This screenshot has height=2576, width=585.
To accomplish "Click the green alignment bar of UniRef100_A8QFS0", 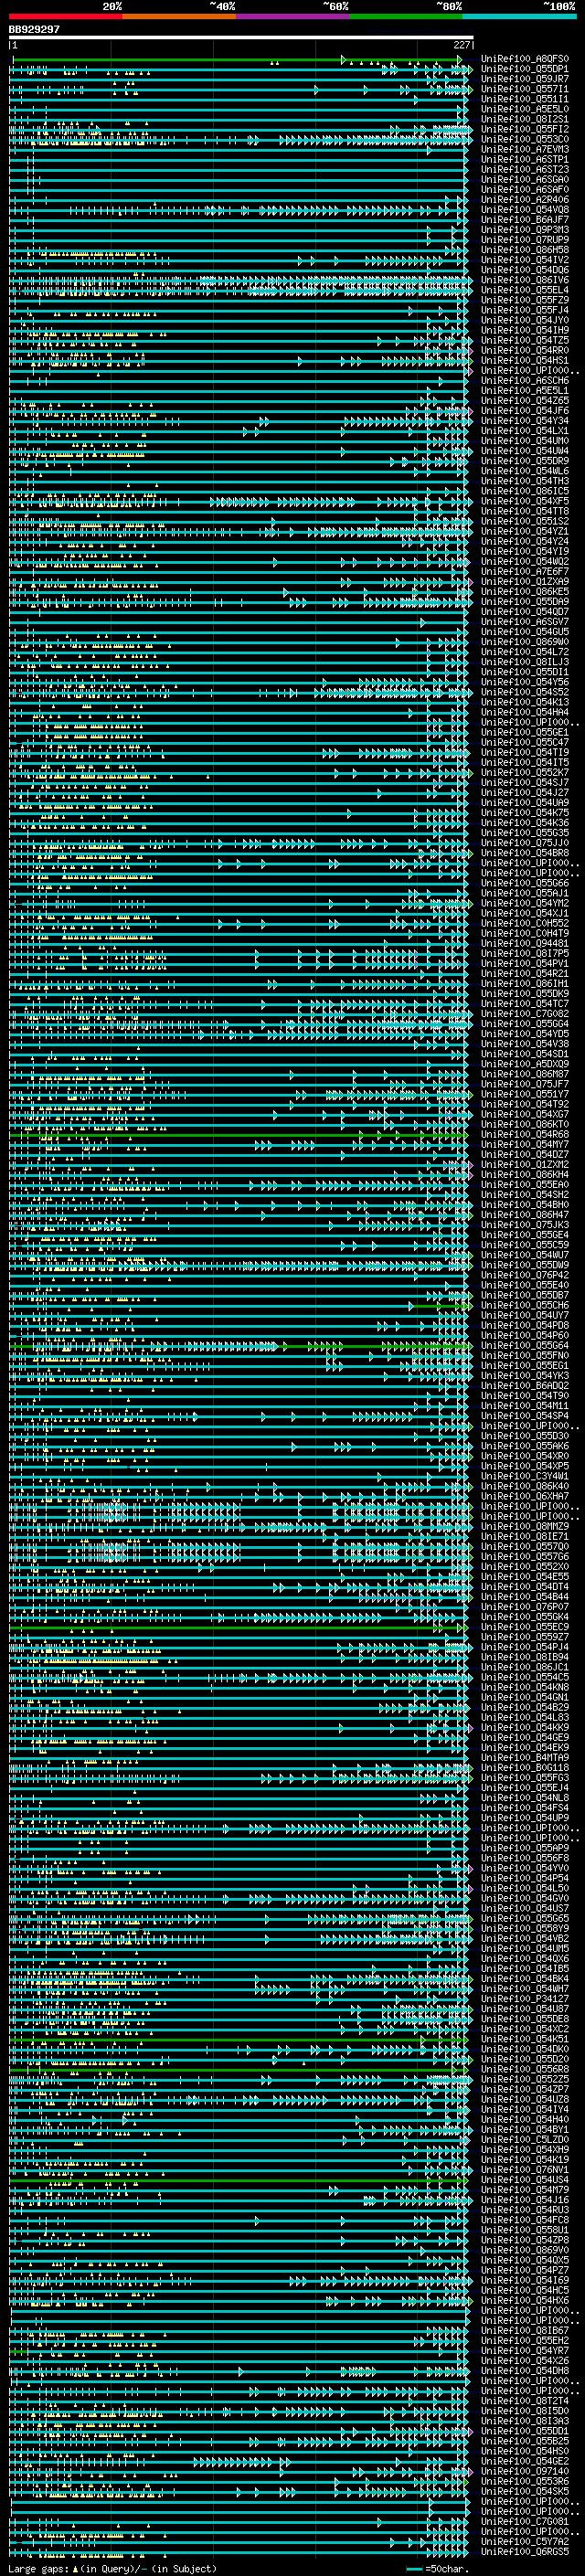I will [x=237, y=60].
